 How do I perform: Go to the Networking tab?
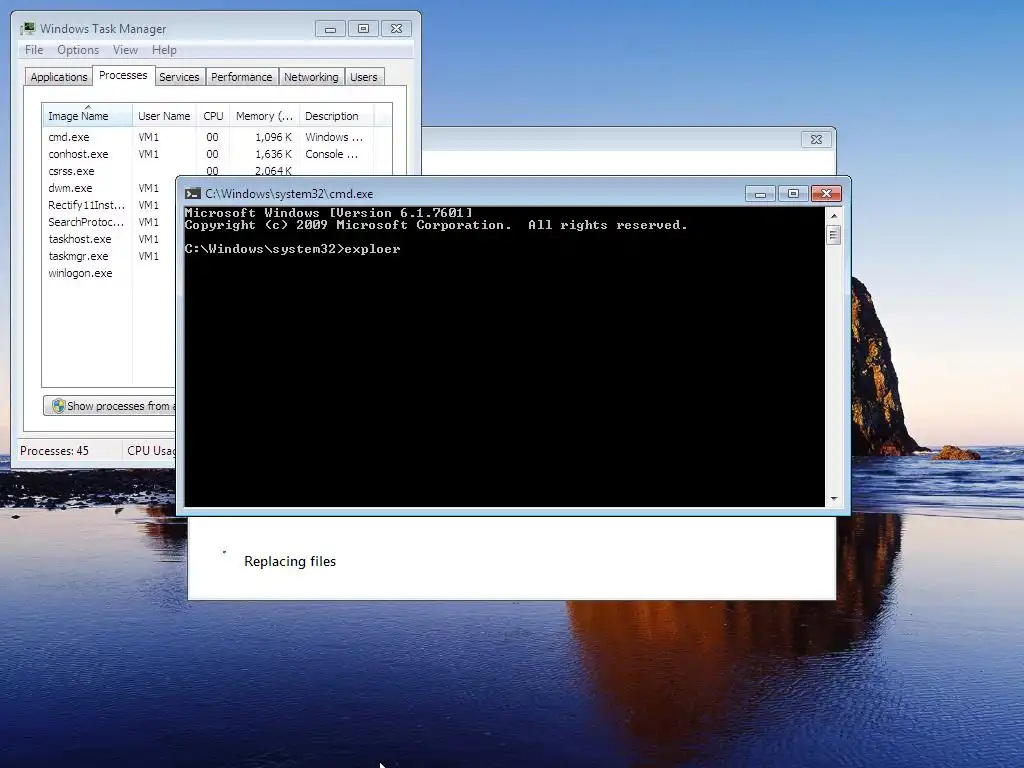pos(311,76)
